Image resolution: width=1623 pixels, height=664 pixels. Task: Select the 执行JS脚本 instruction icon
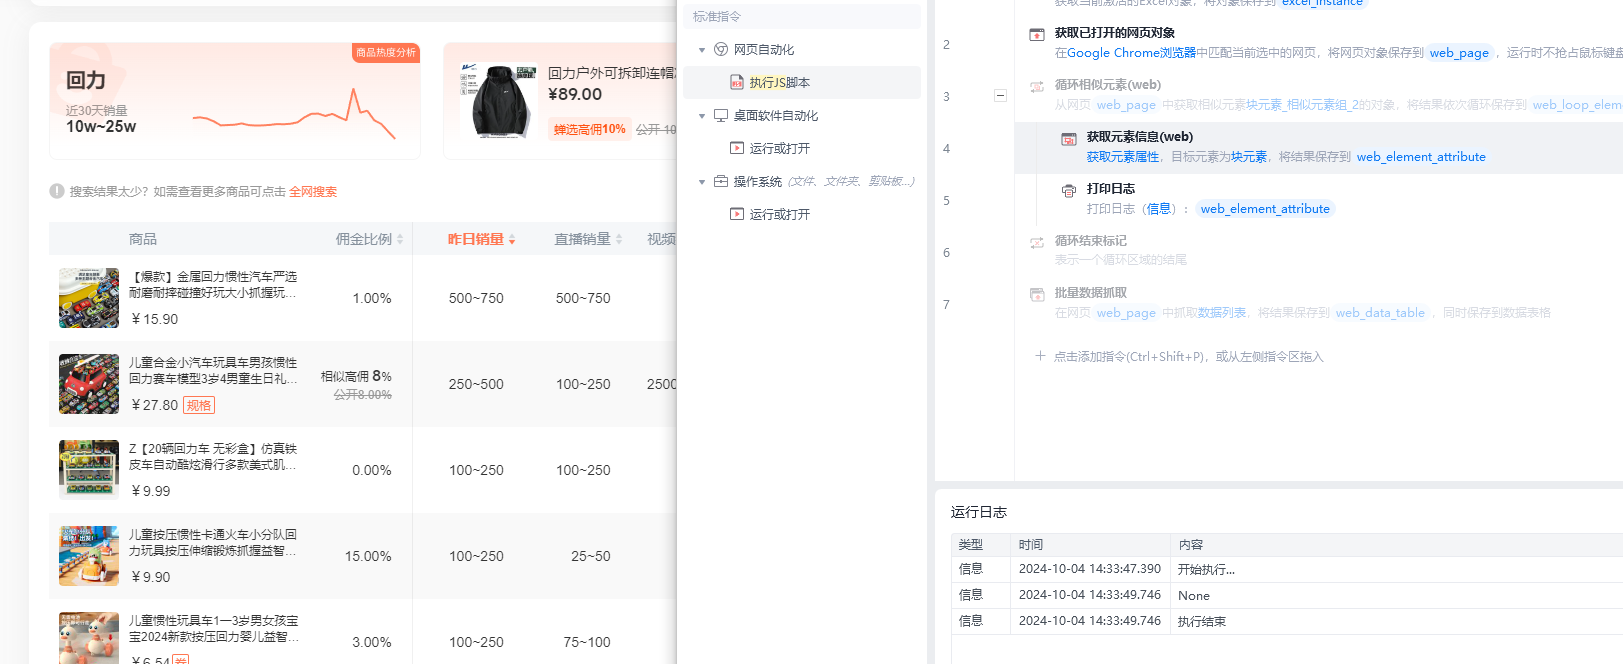737,83
